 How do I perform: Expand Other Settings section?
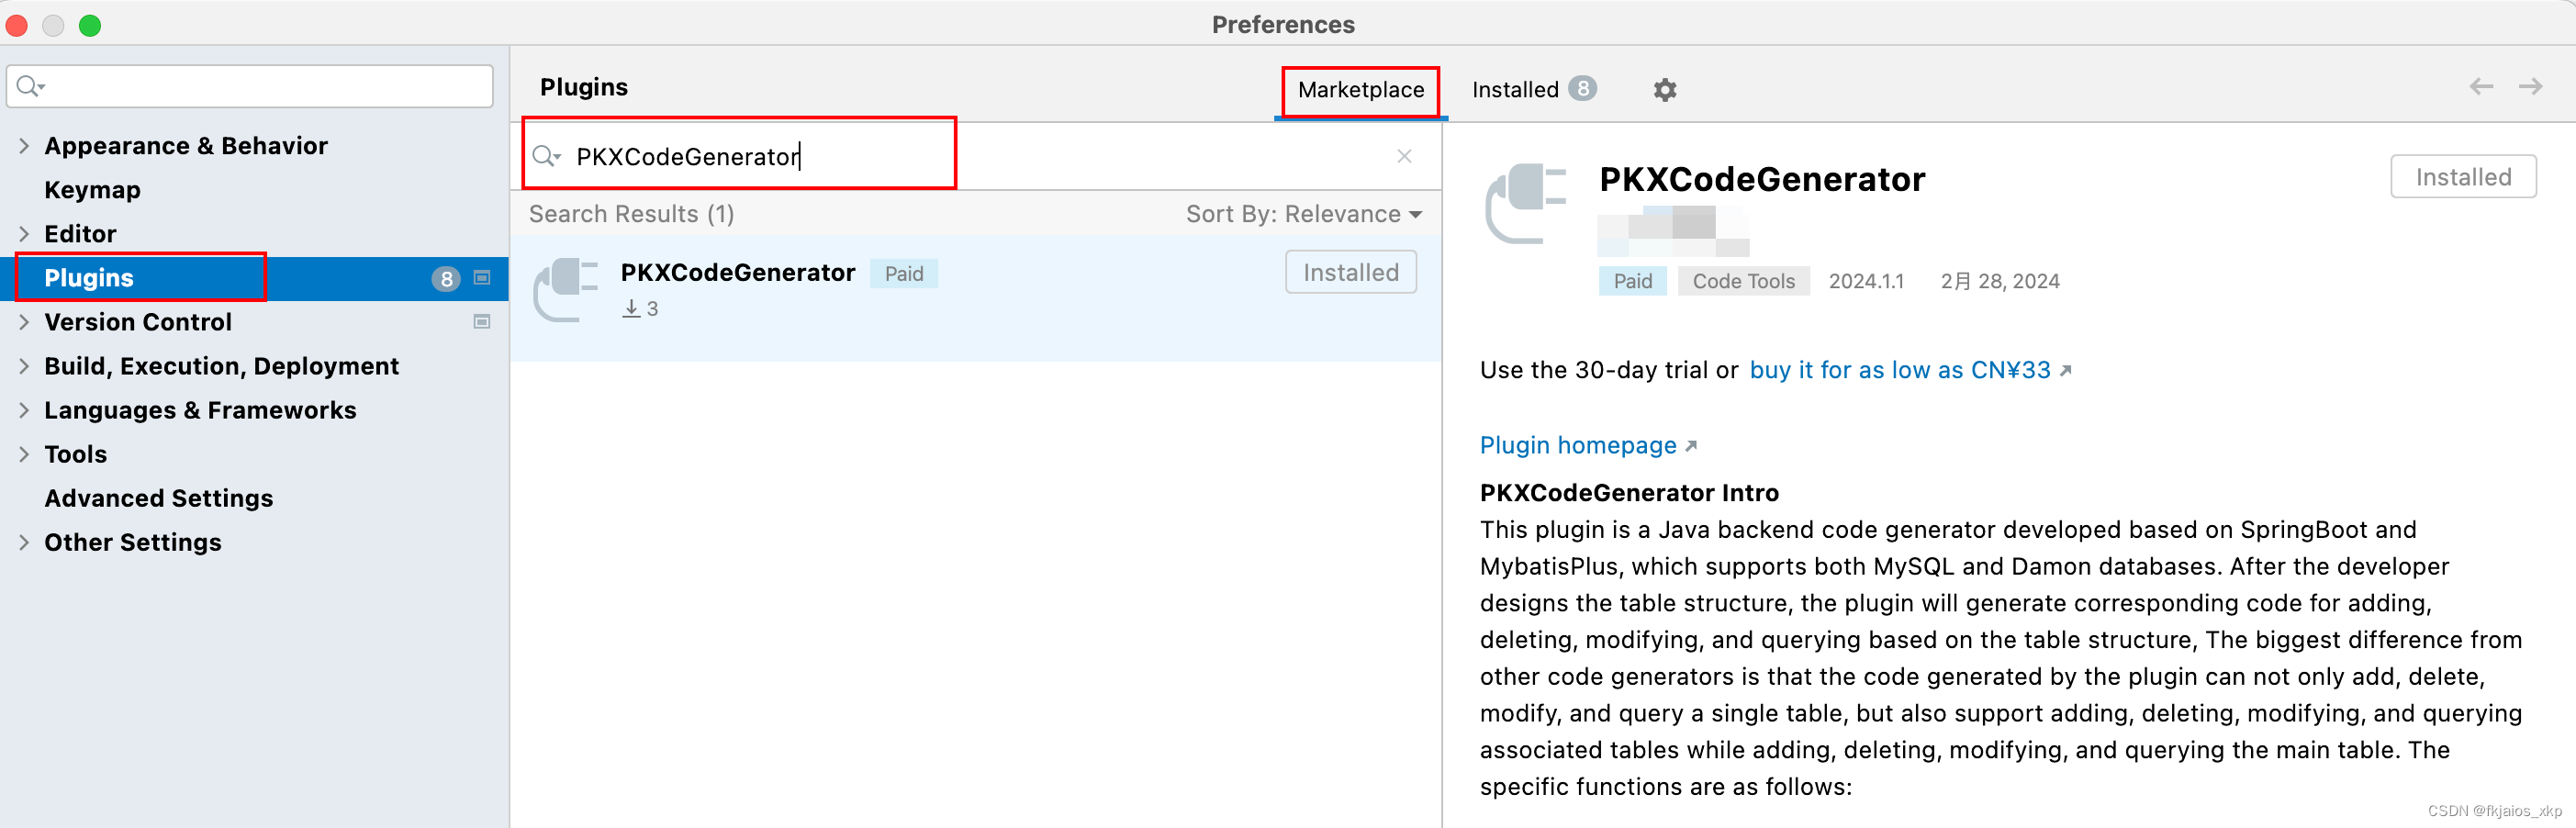coord(24,542)
